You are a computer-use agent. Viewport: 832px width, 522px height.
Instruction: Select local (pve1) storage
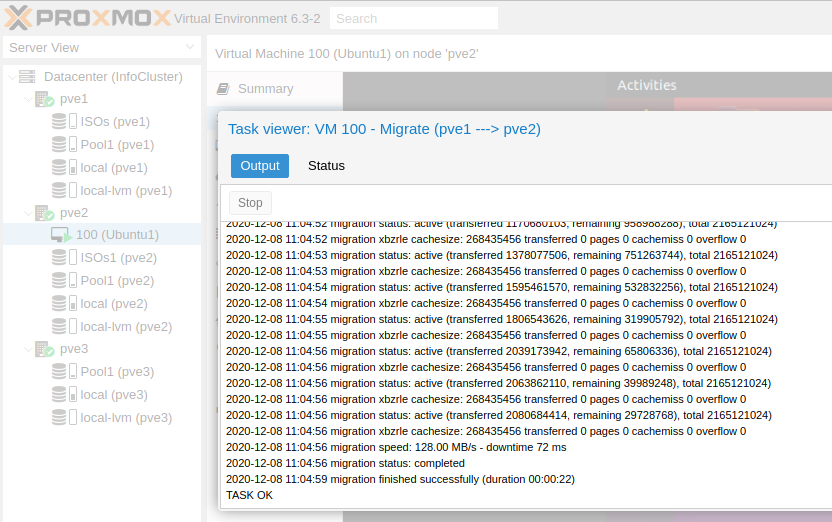pyautogui.click(x=114, y=168)
